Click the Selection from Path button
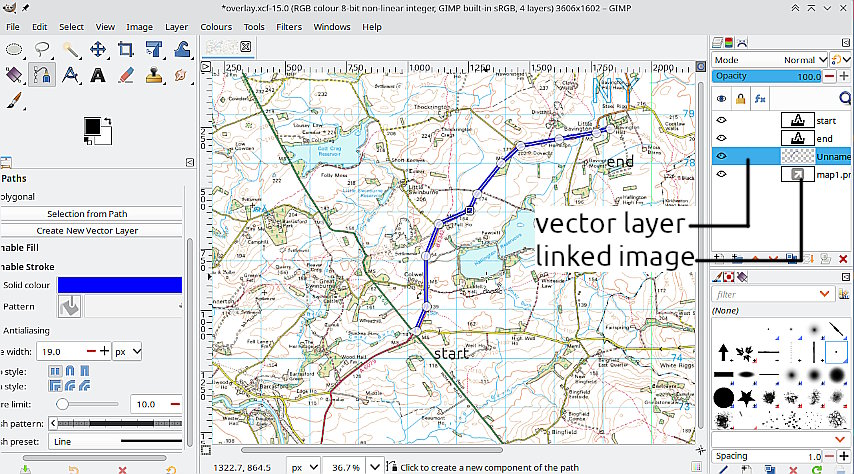This screenshot has height=474, width=854. (90, 214)
